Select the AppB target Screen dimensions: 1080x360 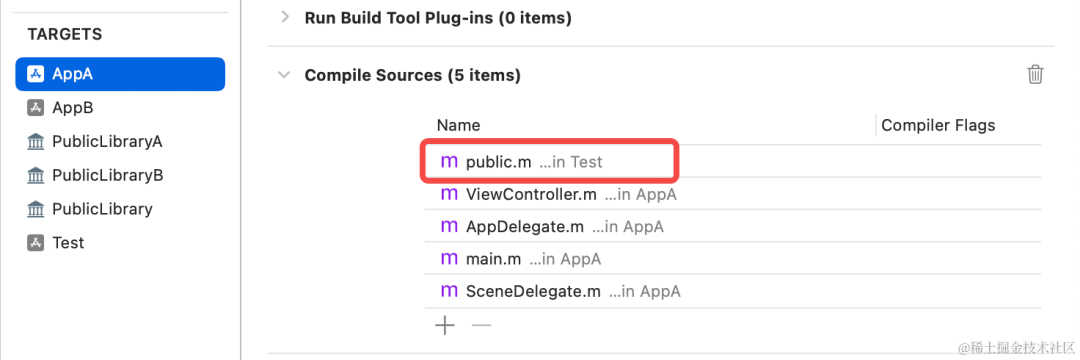coord(120,108)
